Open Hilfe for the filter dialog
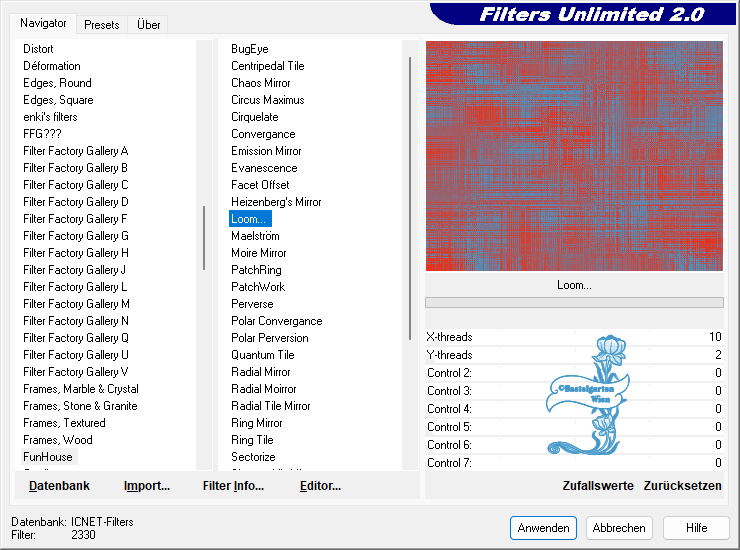The image size is (740, 550). pyautogui.click(x=696, y=528)
